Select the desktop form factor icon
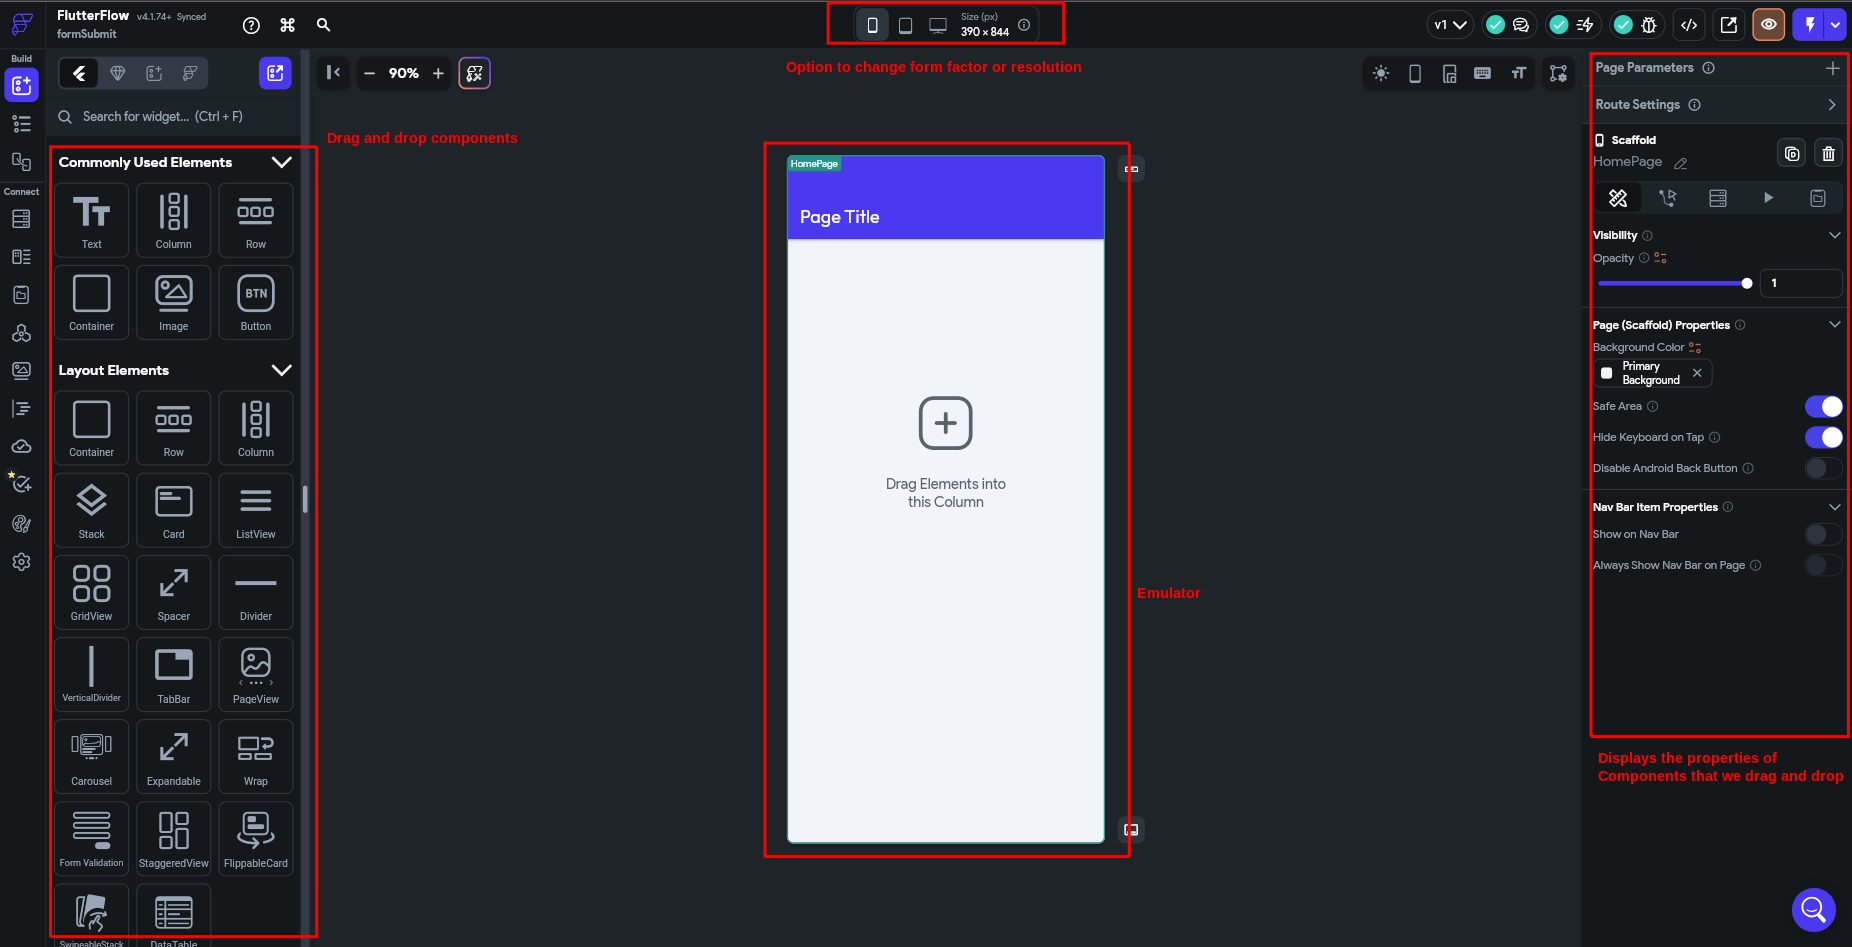The image size is (1852, 947). [938, 25]
